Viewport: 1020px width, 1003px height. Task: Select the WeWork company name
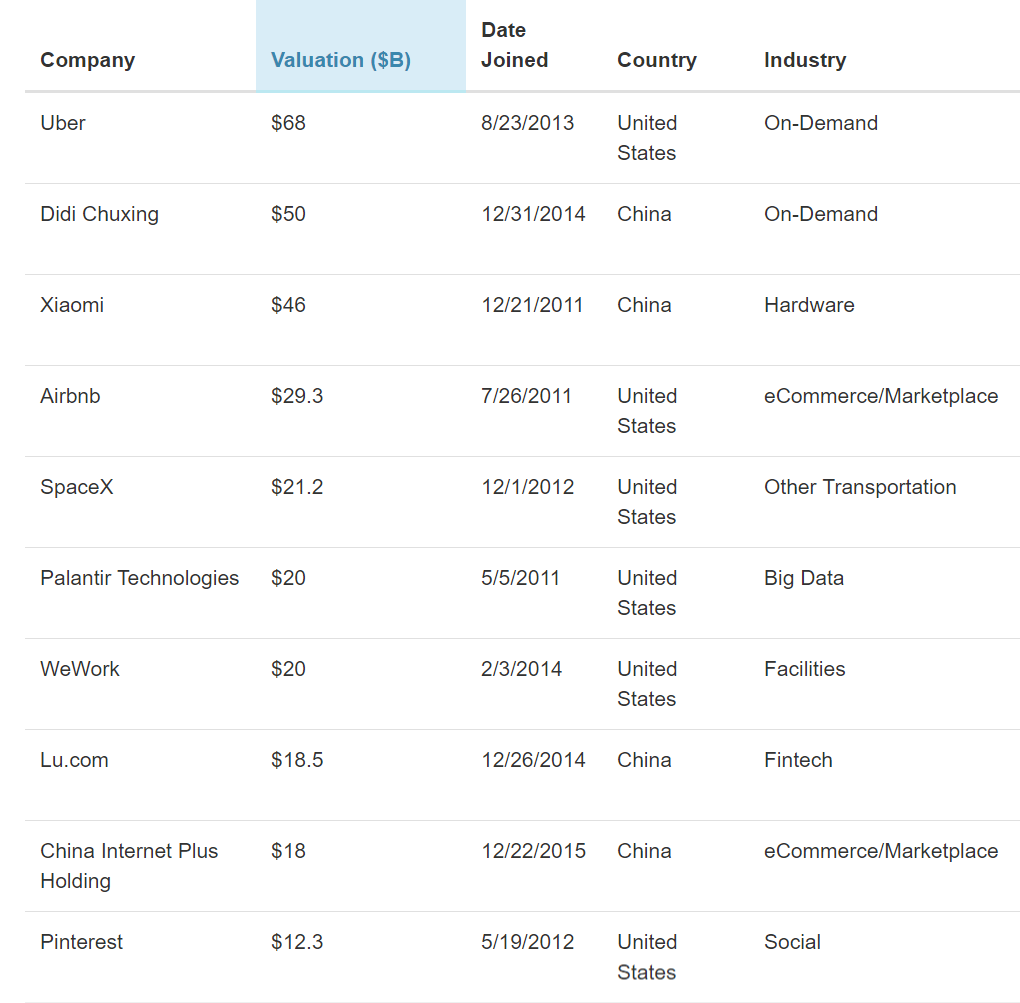click(80, 669)
